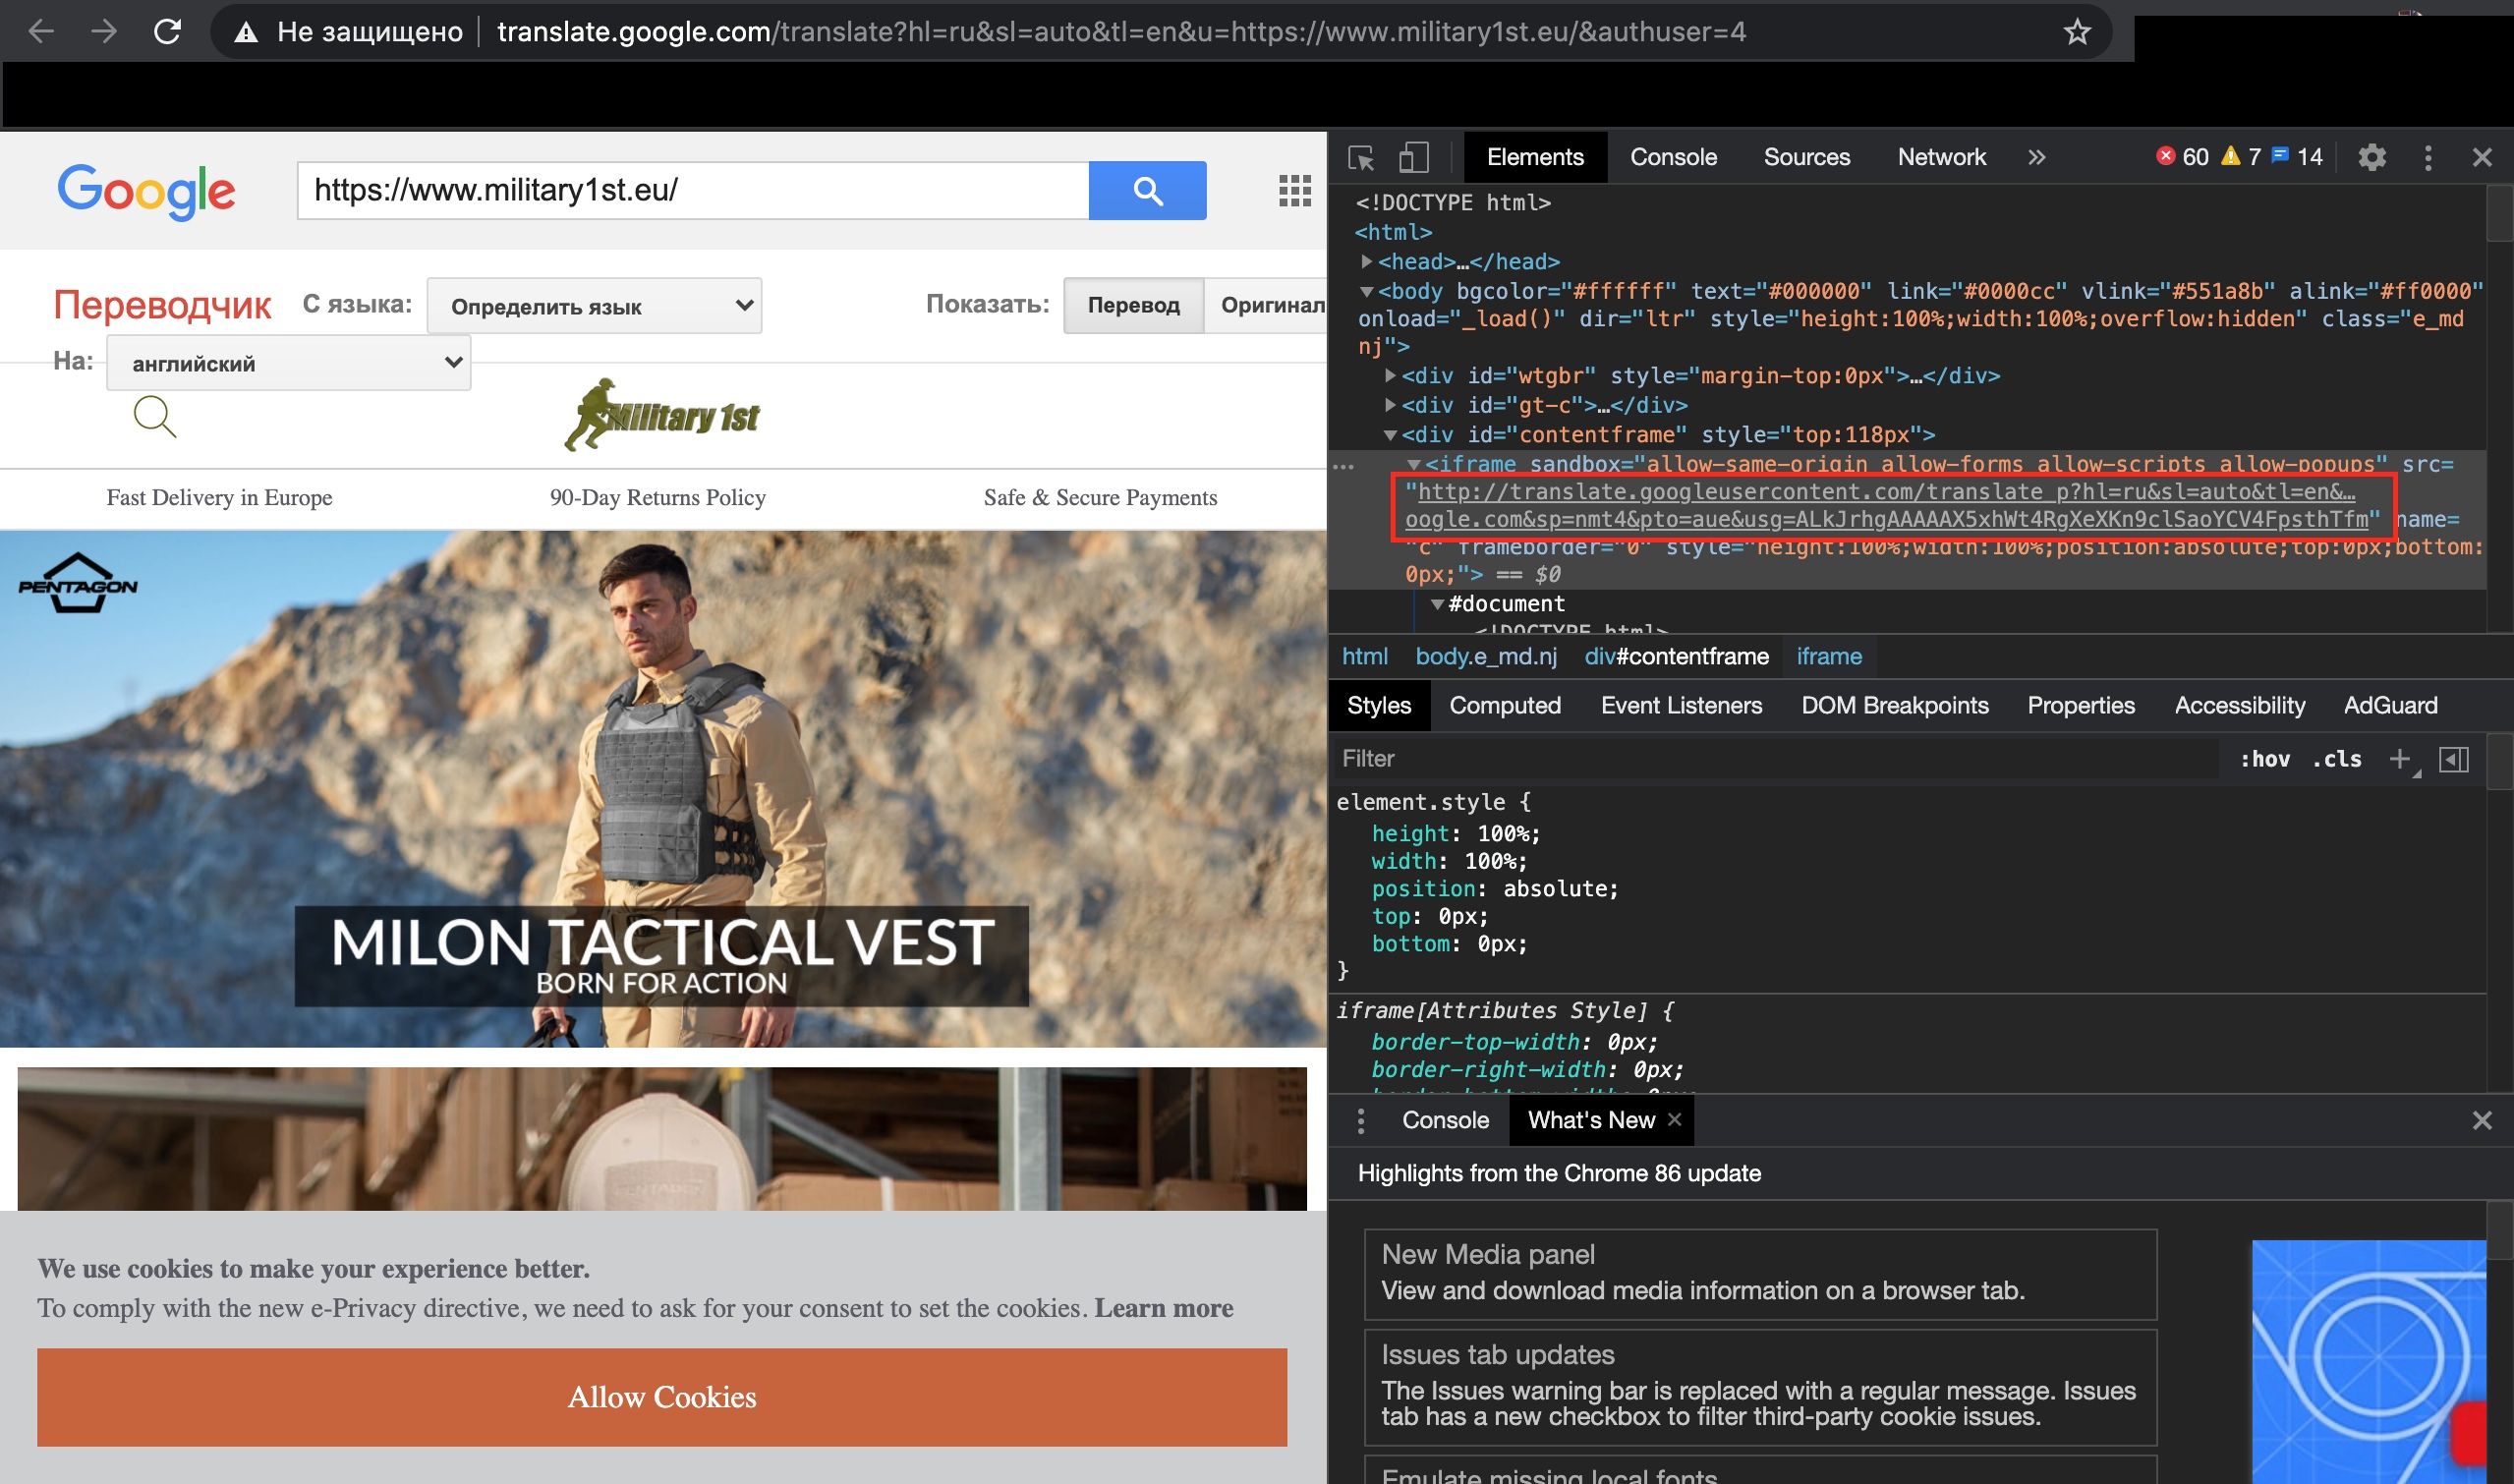Click the Google logo

[x=146, y=191]
